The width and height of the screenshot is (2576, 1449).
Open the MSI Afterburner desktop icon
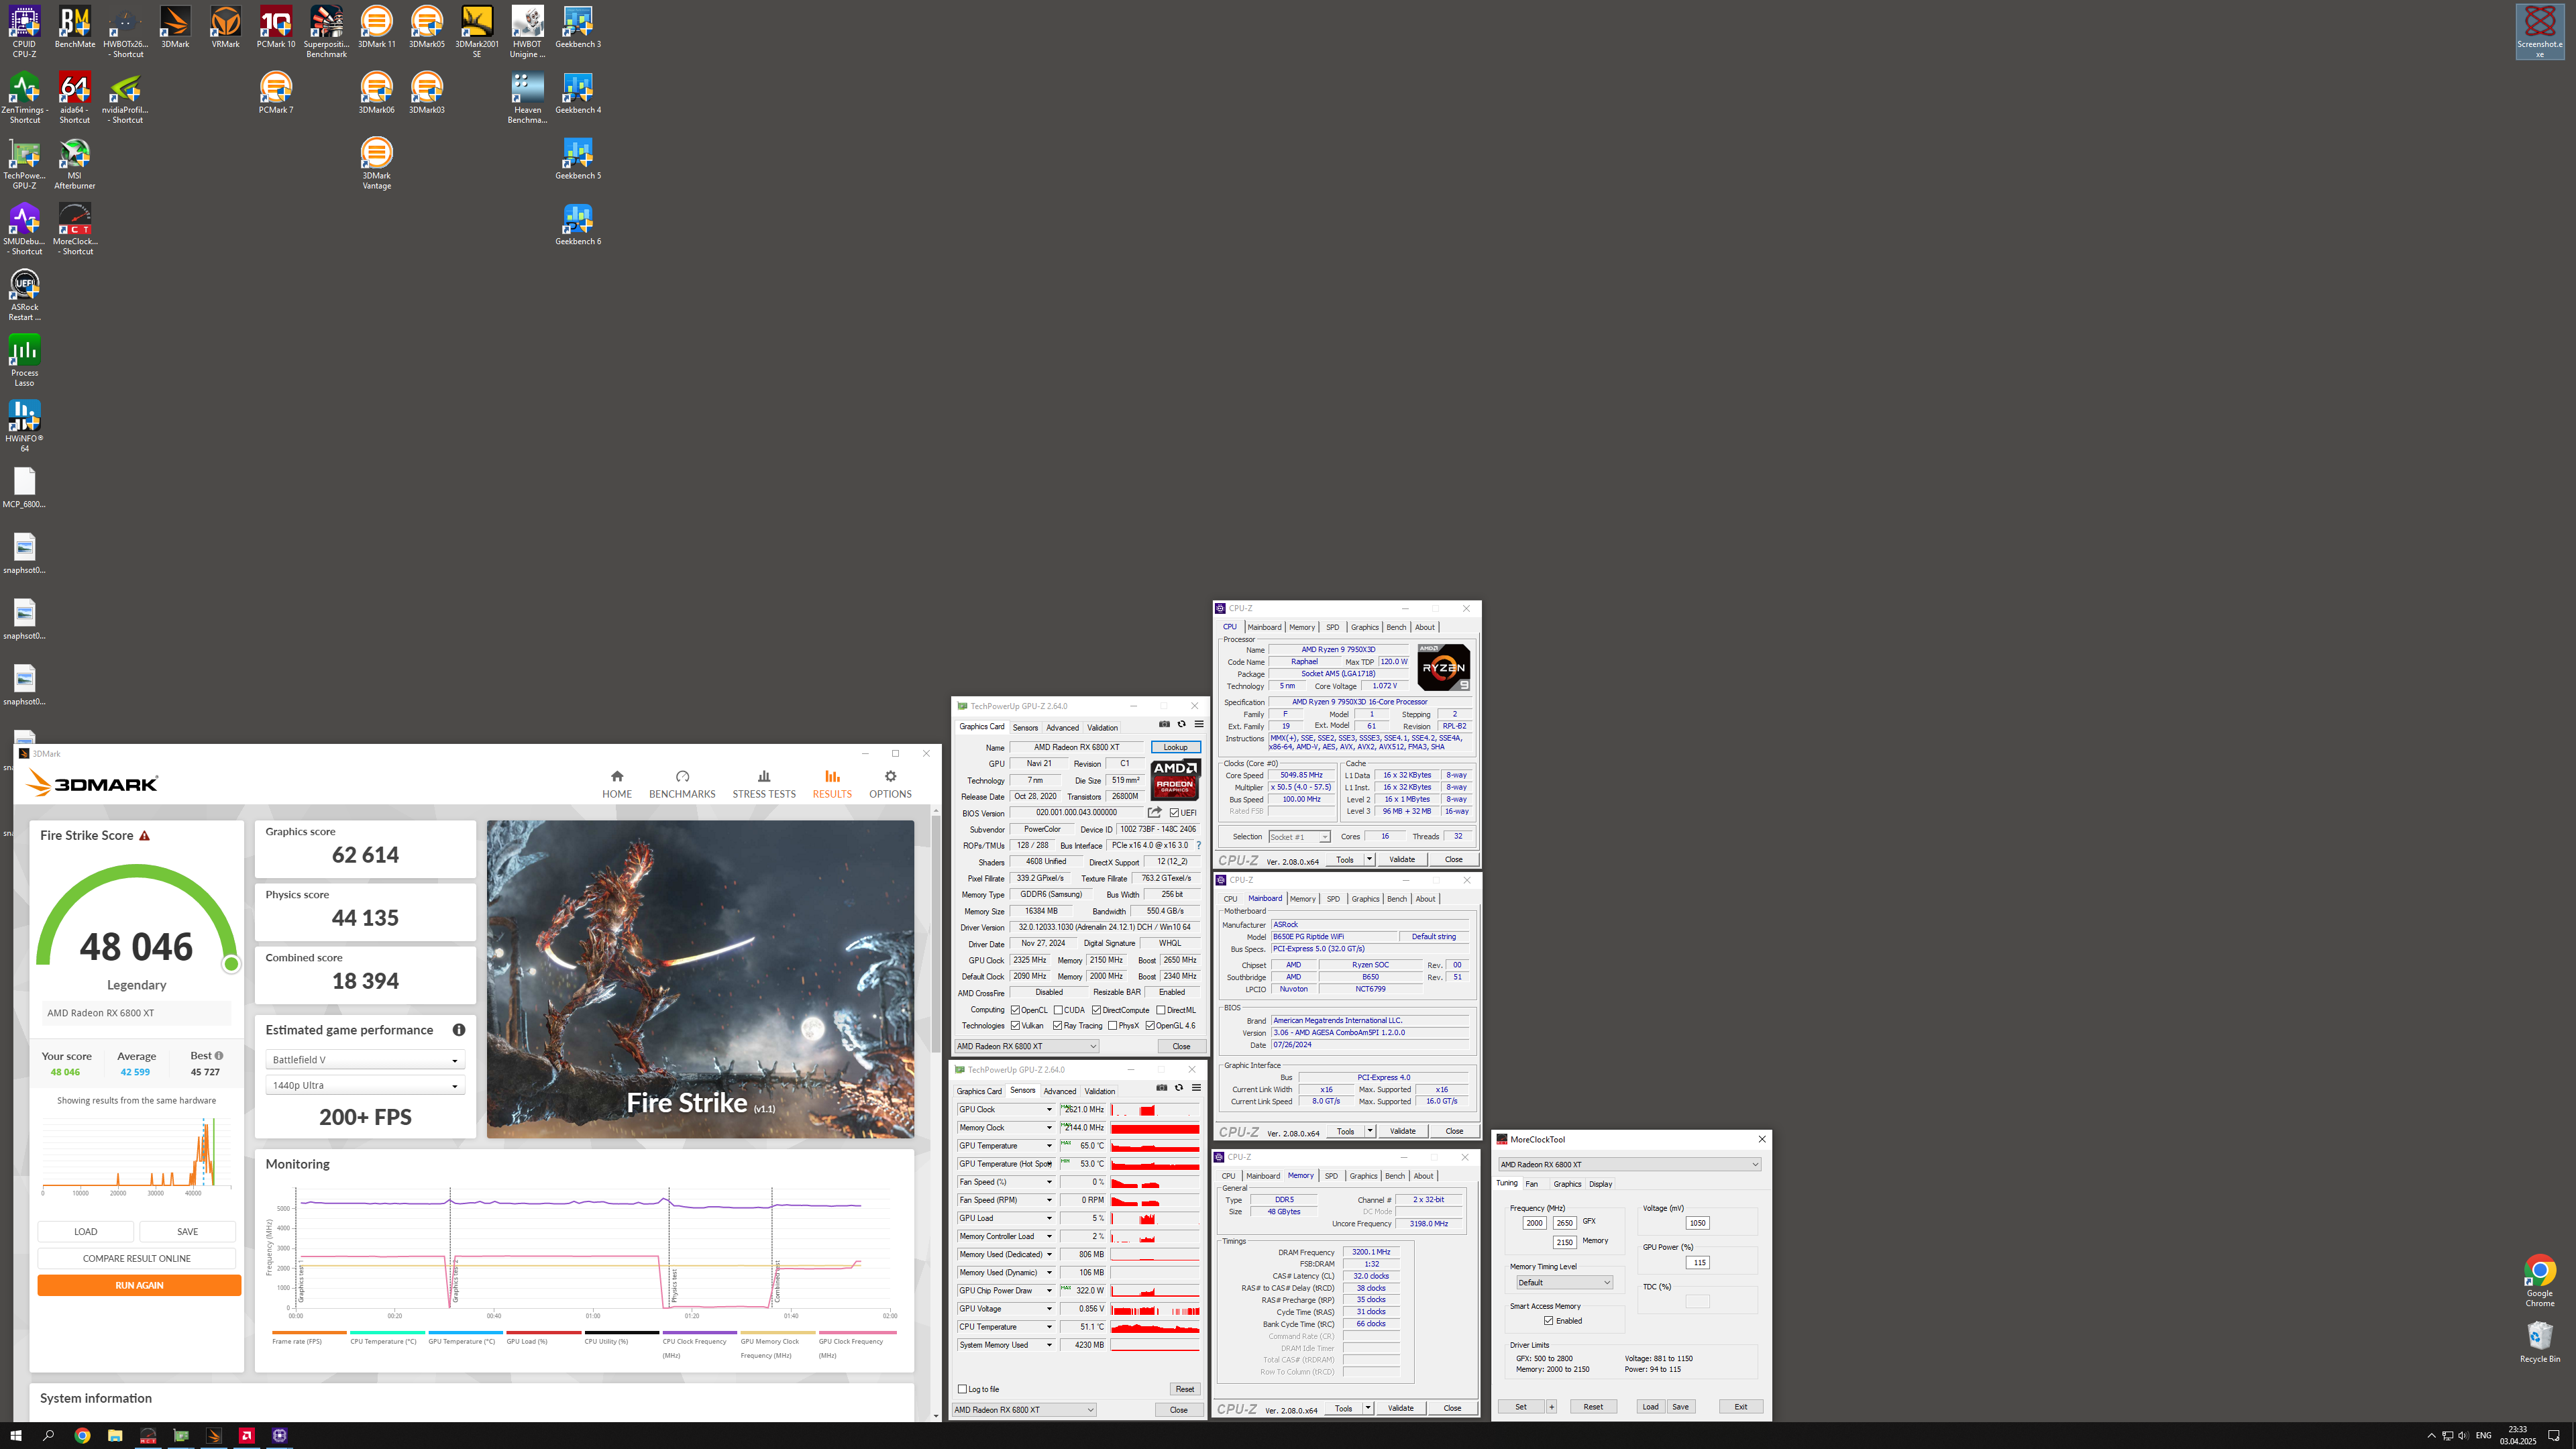pos(74,164)
